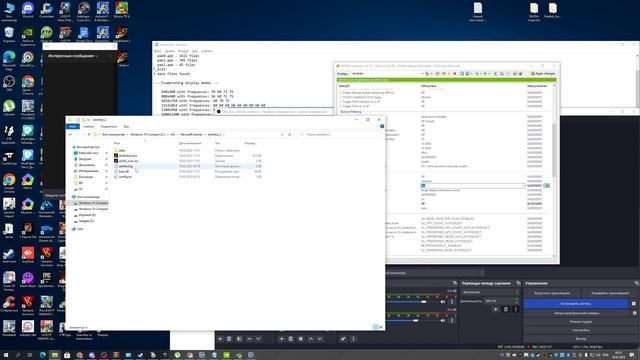Increase OBS transition duration stepper
Viewport: 640px width, 360px height.
point(517,300)
